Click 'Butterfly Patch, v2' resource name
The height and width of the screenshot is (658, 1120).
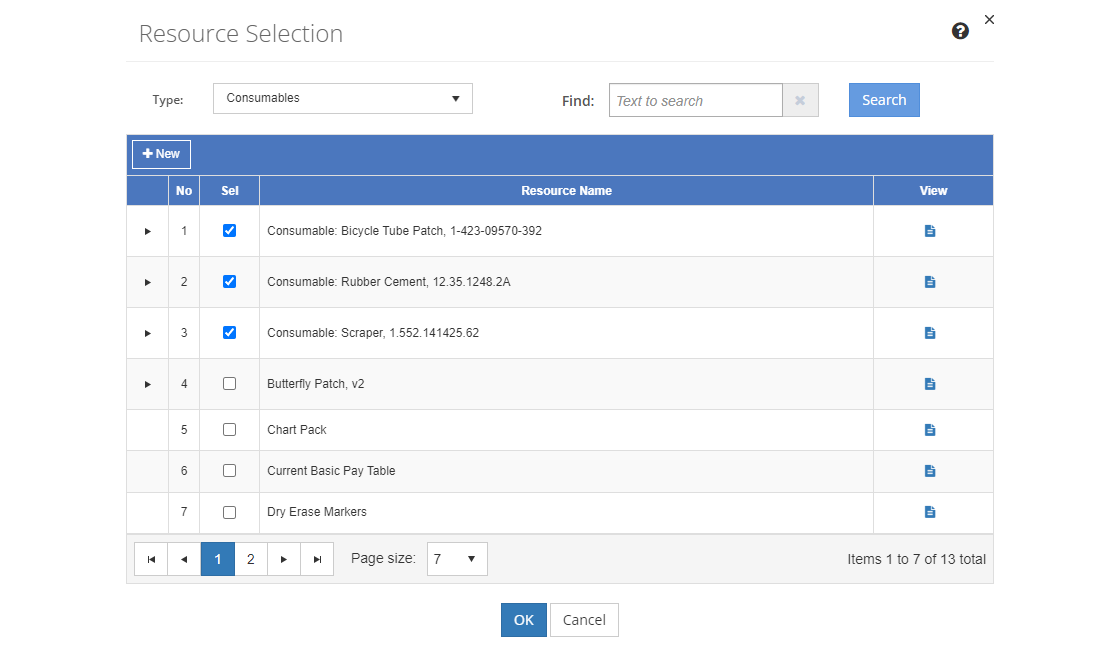pos(316,384)
